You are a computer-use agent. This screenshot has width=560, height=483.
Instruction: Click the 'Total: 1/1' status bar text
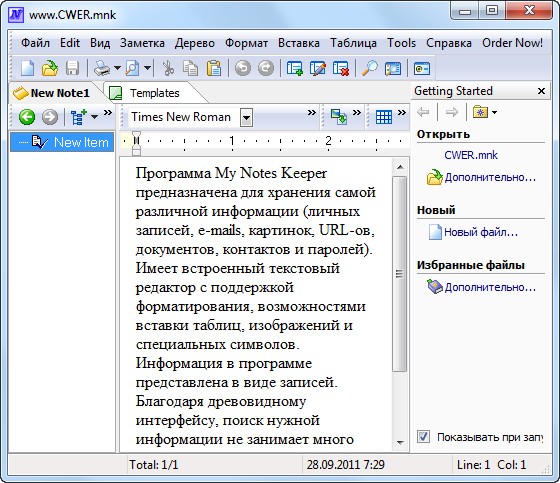[x=154, y=465]
